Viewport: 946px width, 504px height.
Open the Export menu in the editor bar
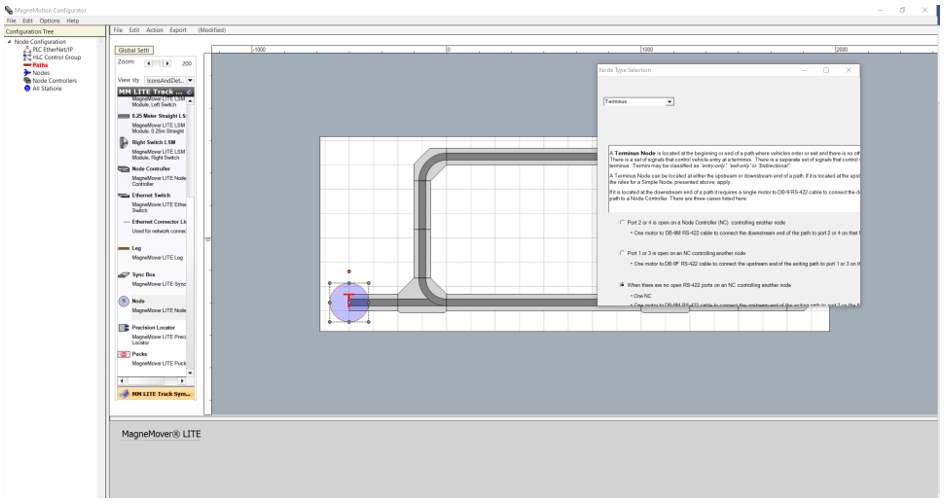pos(178,30)
